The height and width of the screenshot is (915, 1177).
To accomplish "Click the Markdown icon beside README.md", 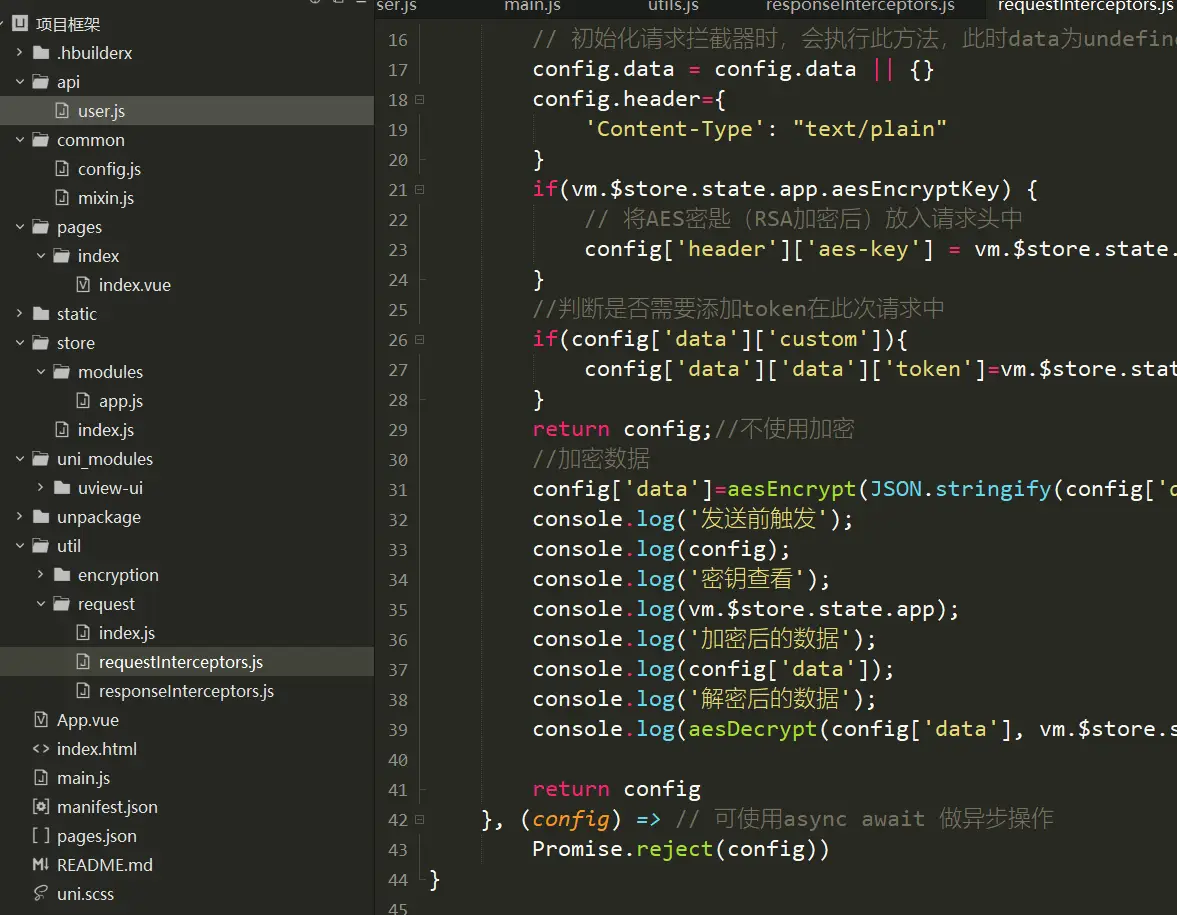I will pos(40,865).
